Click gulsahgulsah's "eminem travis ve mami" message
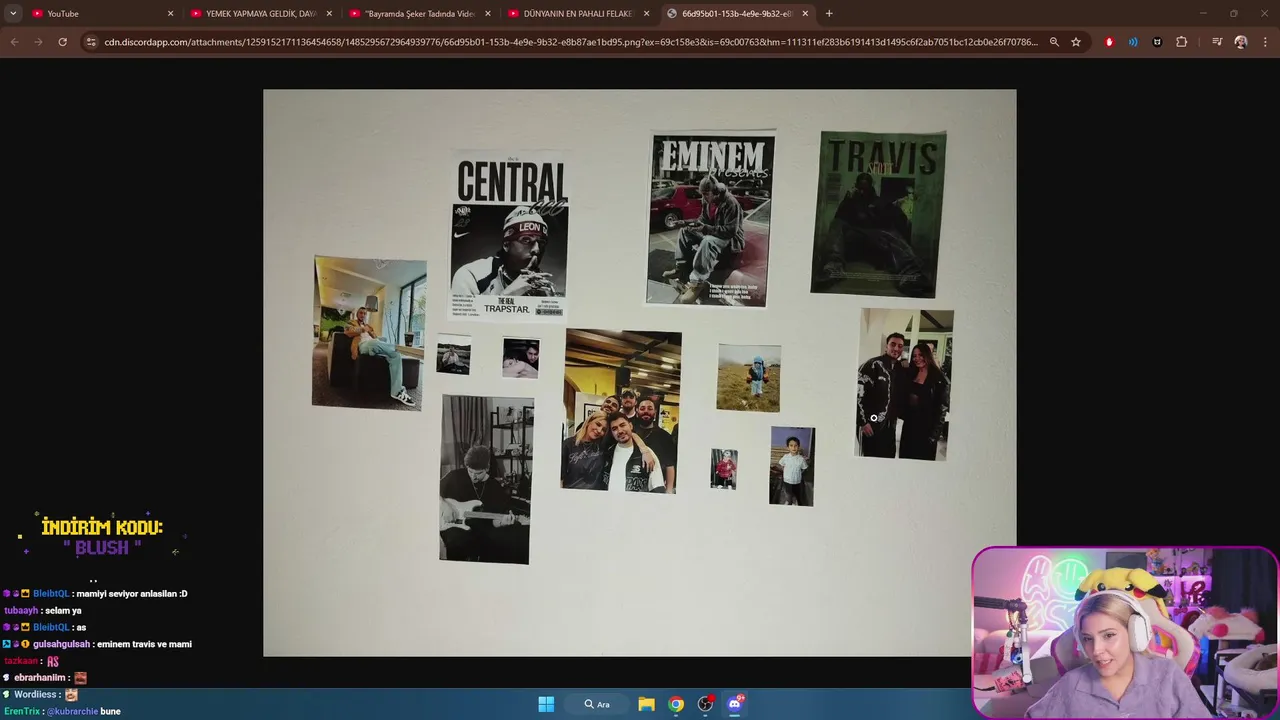The image size is (1280, 720). pyautogui.click(x=144, y=644)
